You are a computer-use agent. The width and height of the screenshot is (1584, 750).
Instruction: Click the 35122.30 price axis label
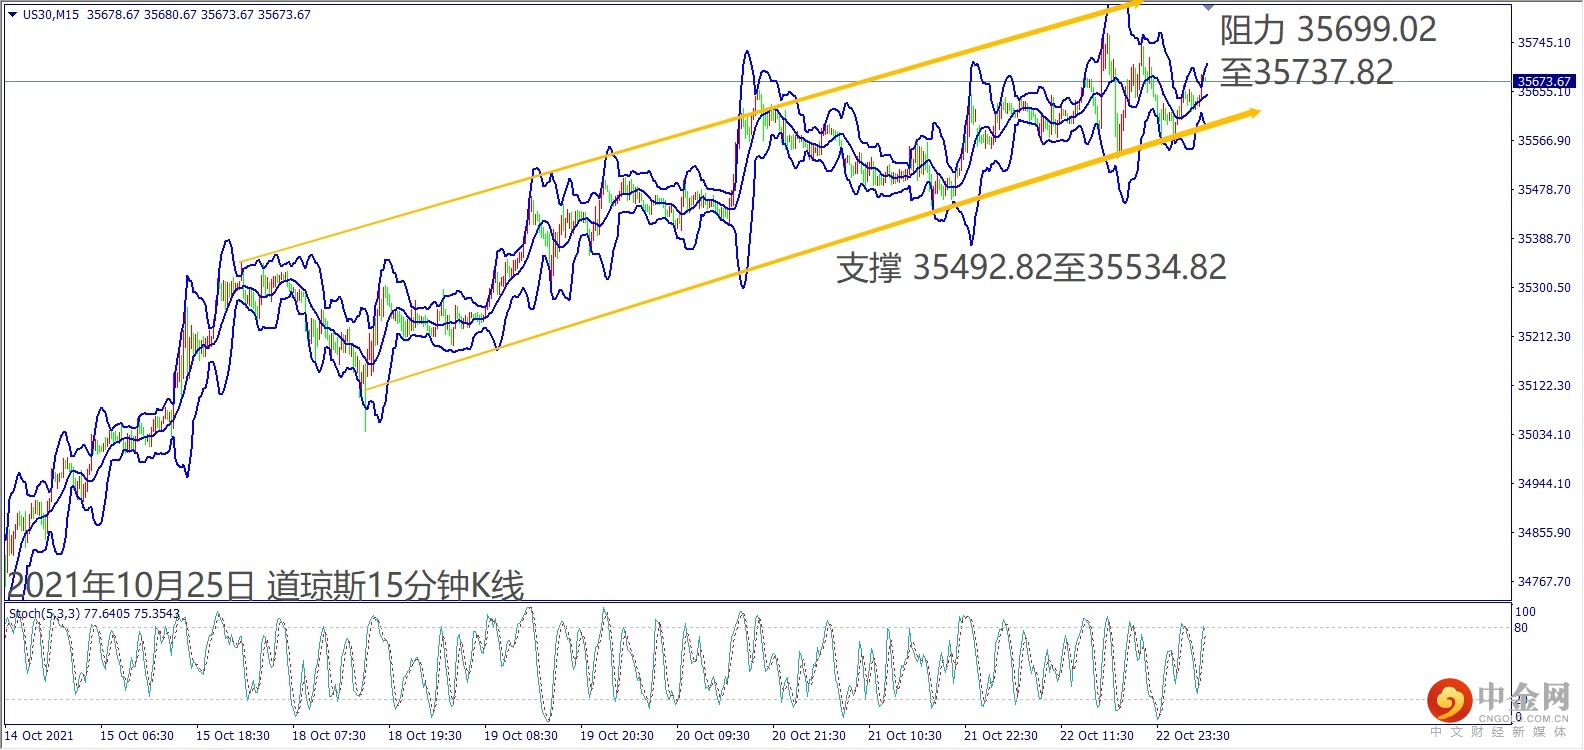[1544, 386]
